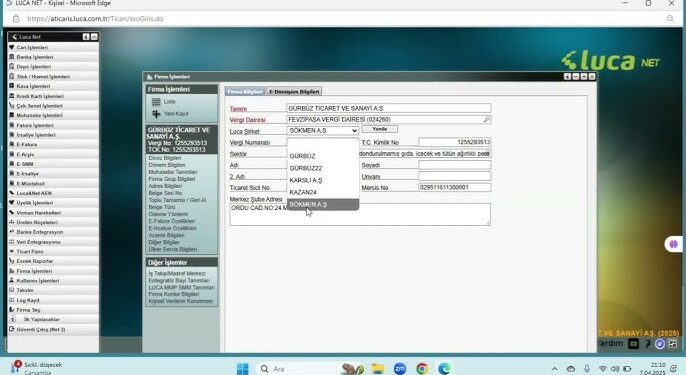Open Kullanıcı İşlemleri menu entry

(x=53, y=281)
